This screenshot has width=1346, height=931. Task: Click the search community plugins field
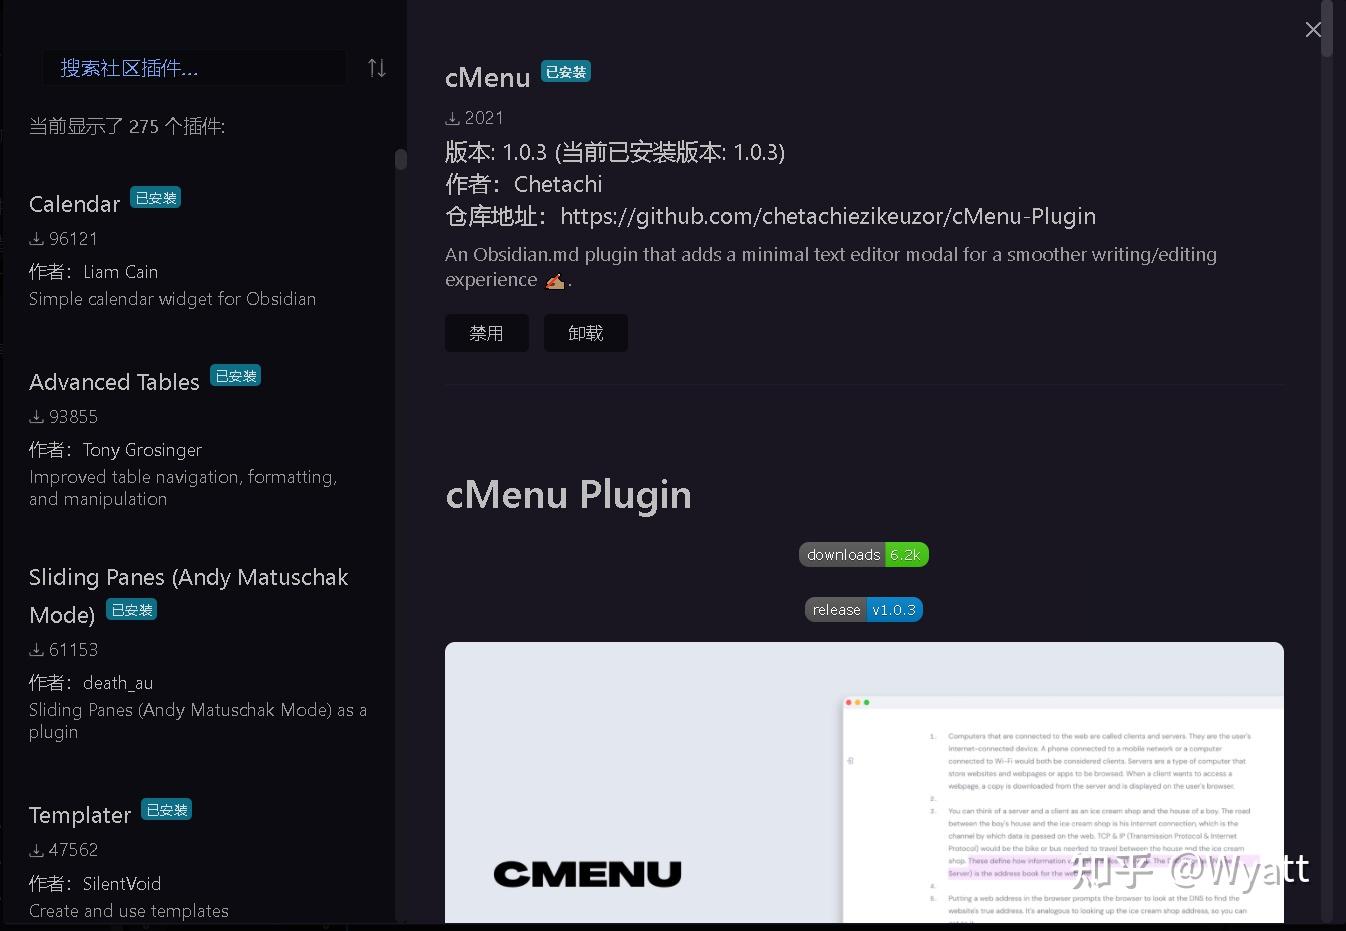point(195,67)
